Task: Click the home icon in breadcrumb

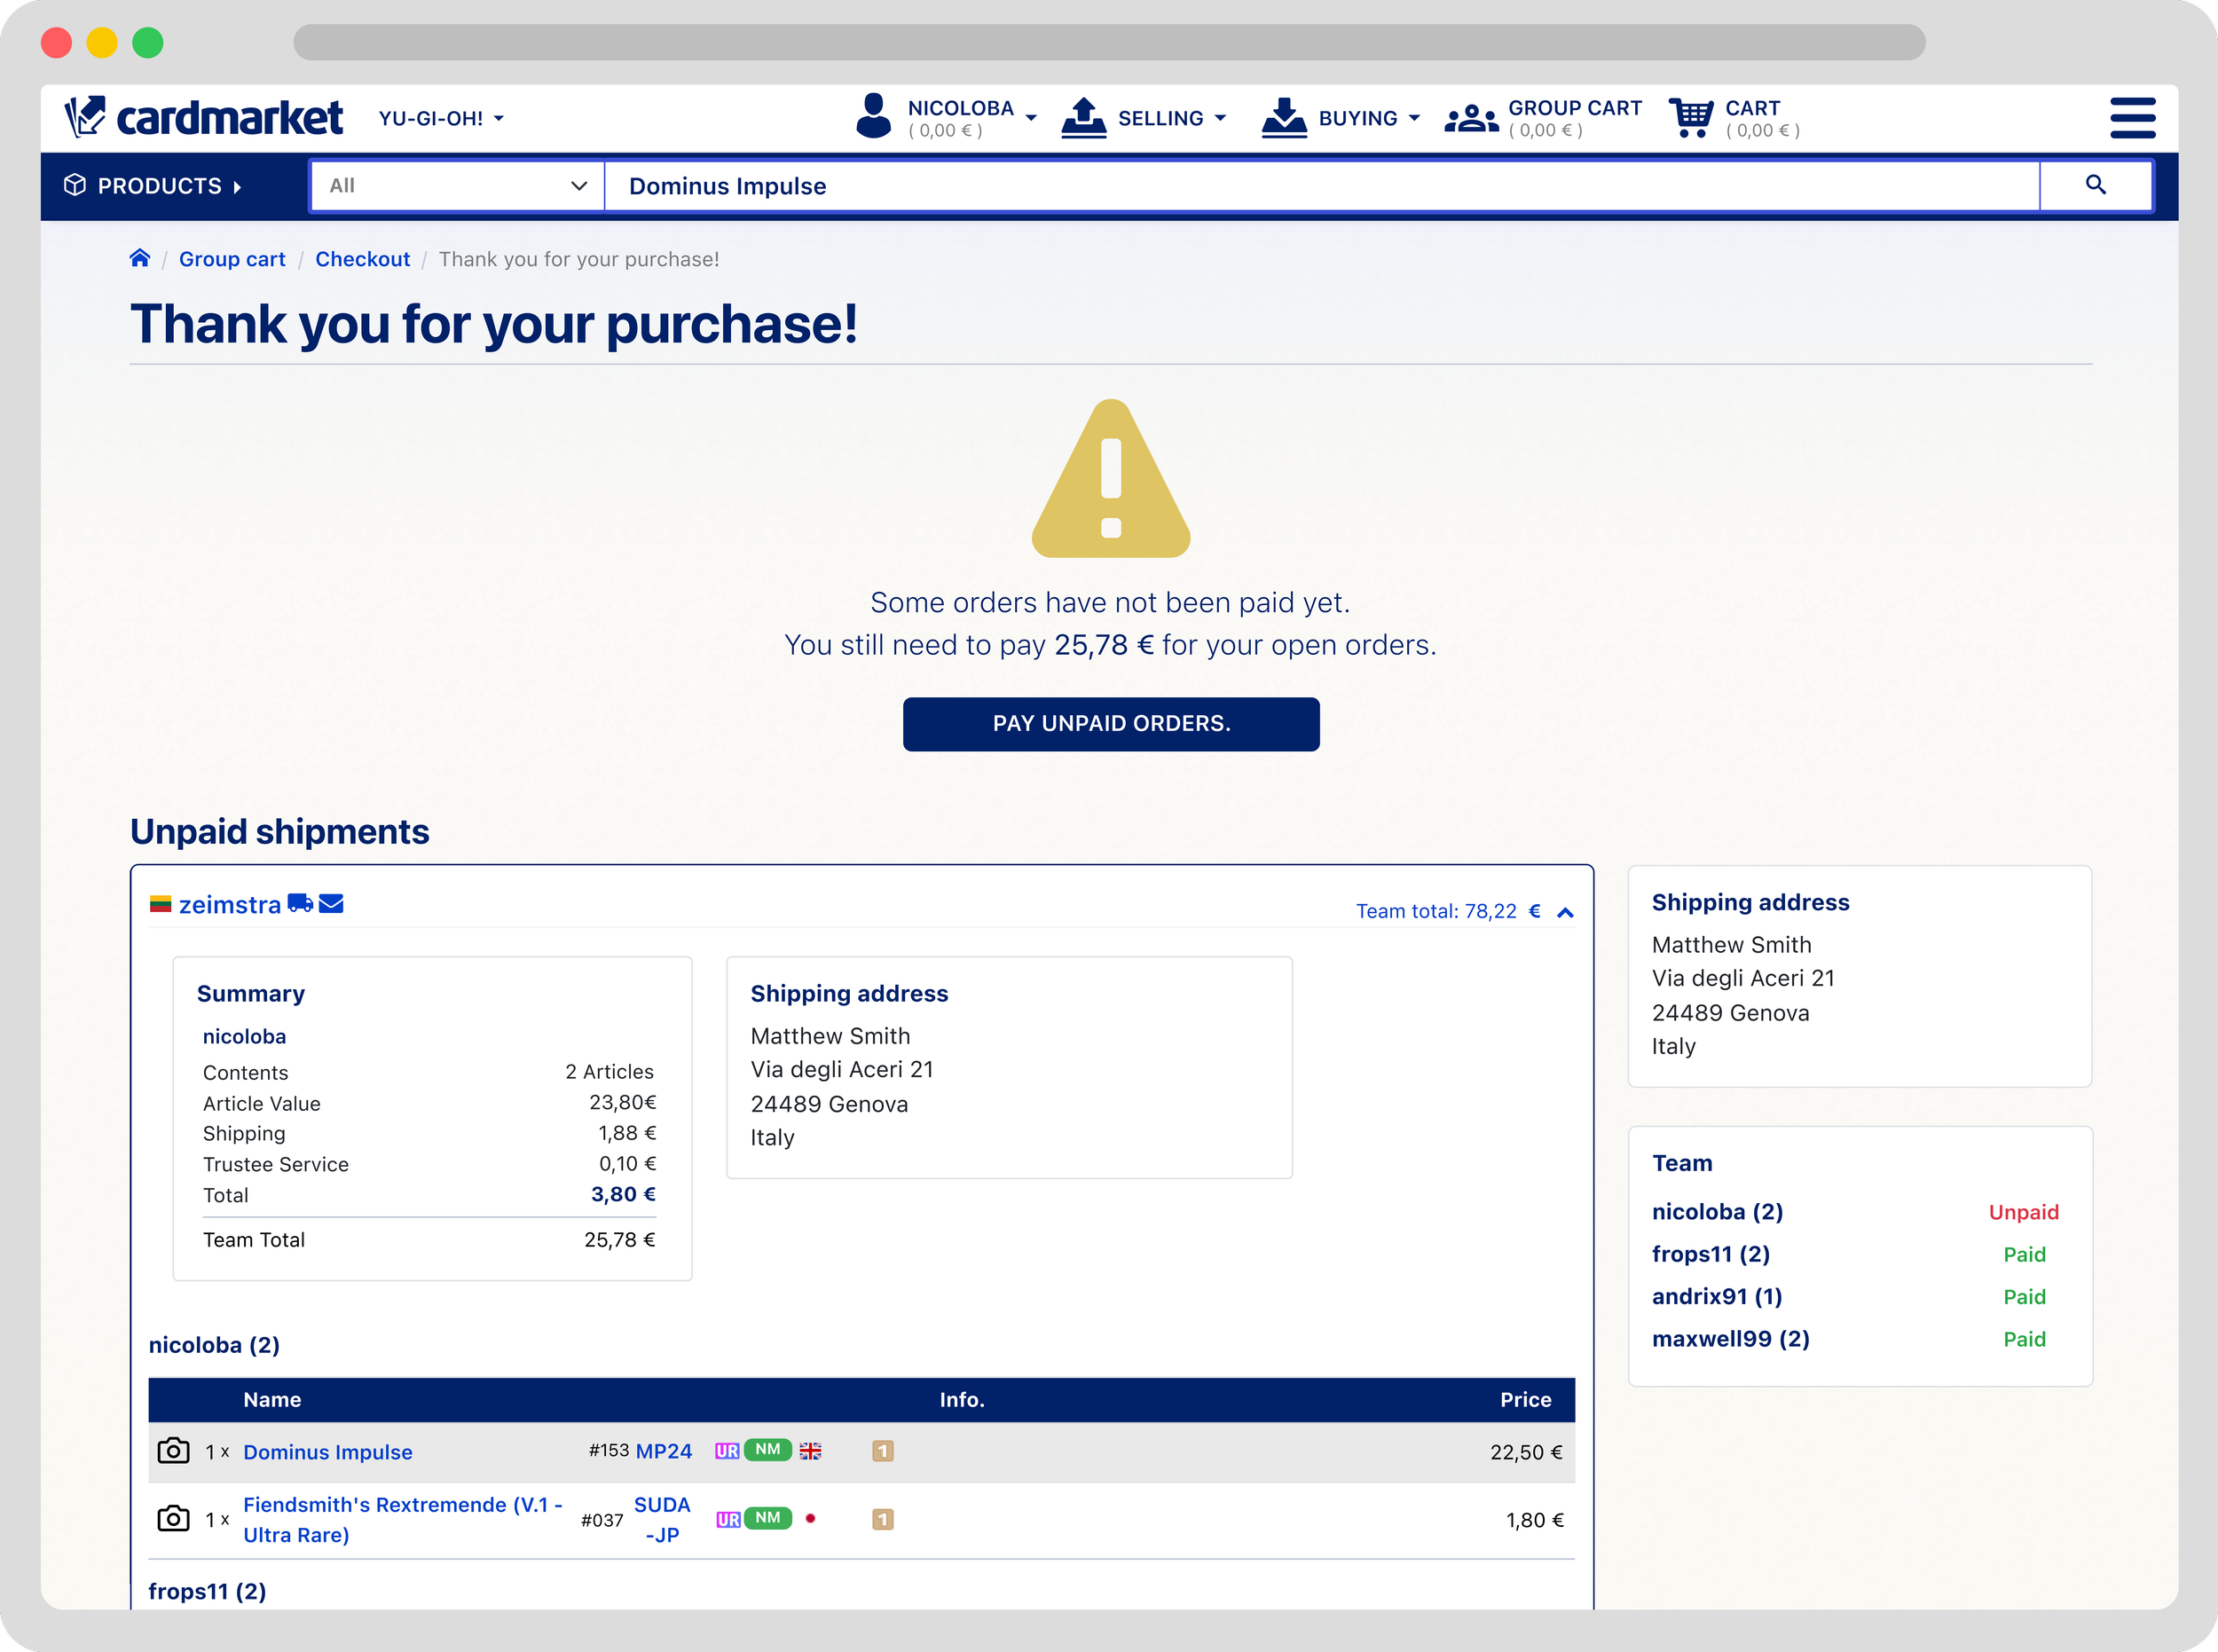Action: point(140,258)
